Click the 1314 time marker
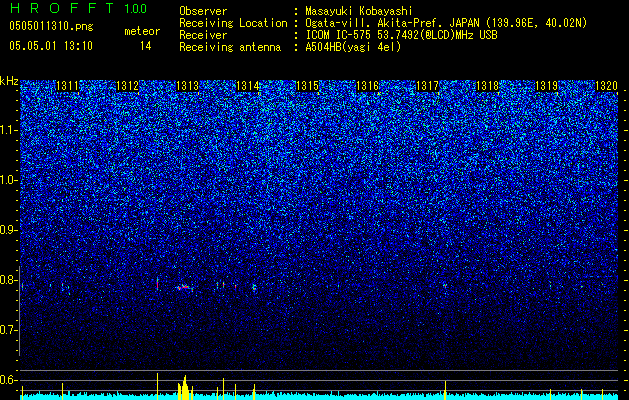This screenshot has height=400, width=629. pos(248,86)
